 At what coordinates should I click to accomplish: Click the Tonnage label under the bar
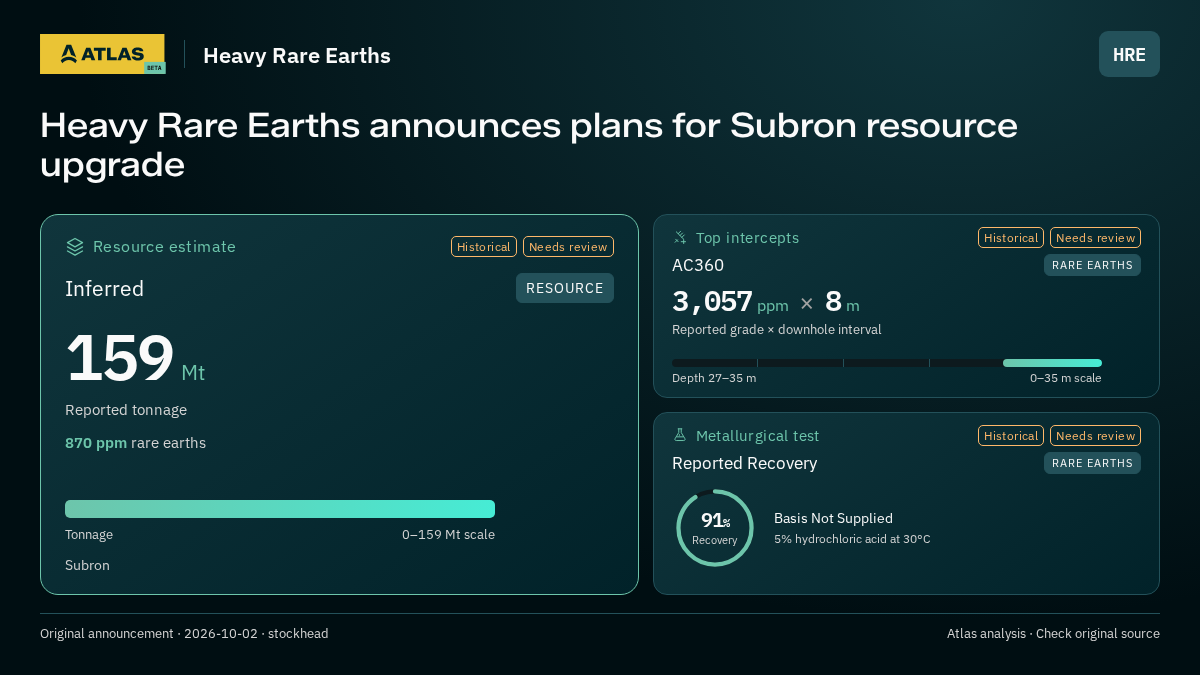coord(89,535)
